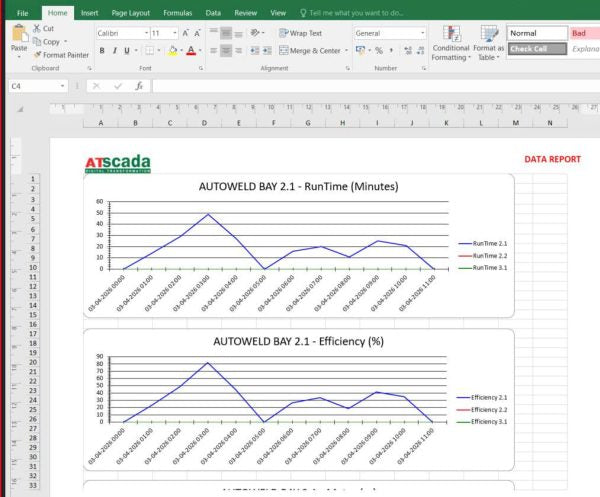This screenshot has height=497, width=600.
Task: Set Bottom Align for cell
Action: [x=238, y=33]
